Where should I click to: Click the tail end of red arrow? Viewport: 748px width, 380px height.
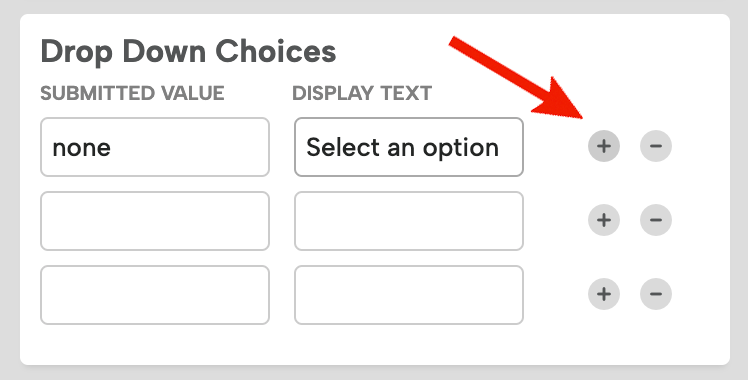[x=454, y=42]
